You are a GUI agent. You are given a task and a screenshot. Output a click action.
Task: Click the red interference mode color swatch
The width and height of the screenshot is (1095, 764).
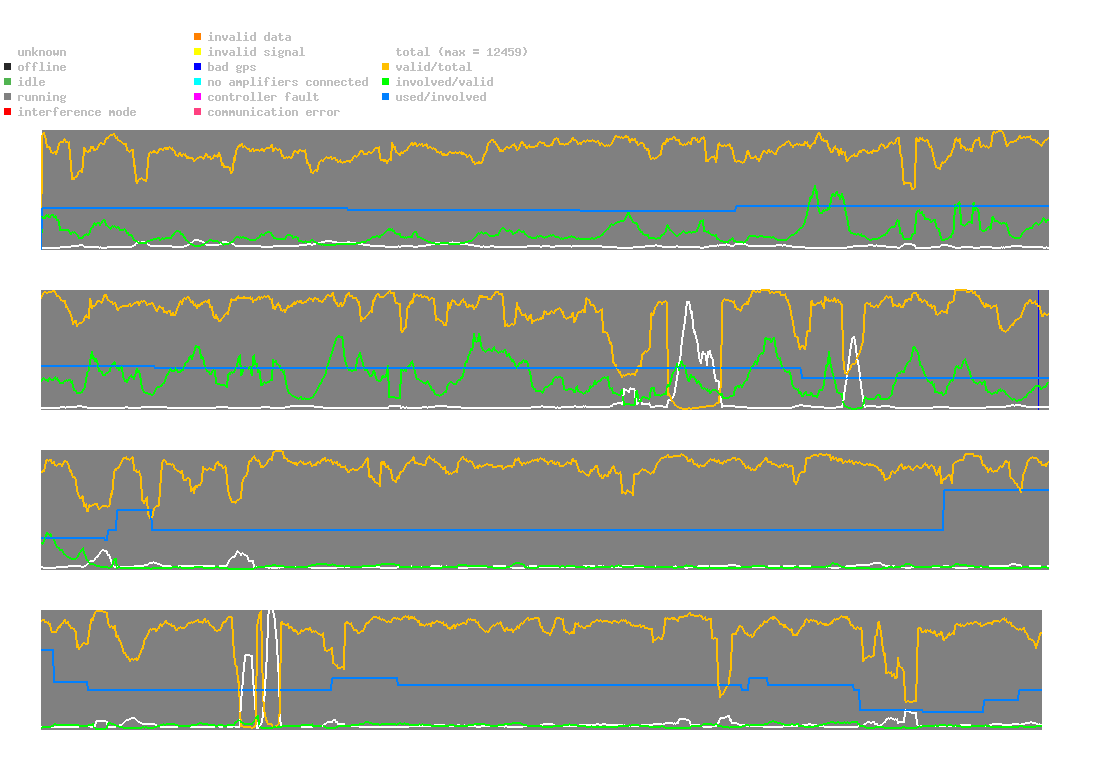coord(7,112)
